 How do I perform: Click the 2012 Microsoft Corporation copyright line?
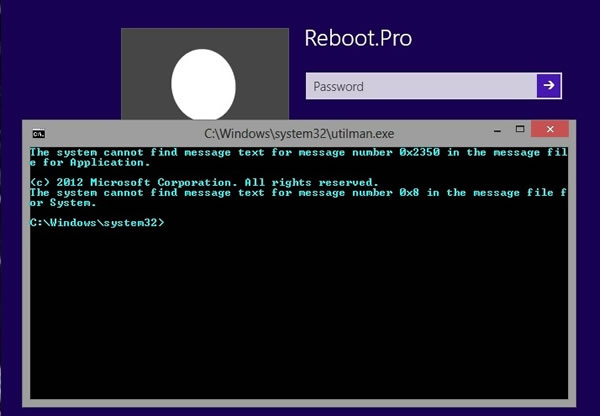pyautogui.click(x=204, y=182)
